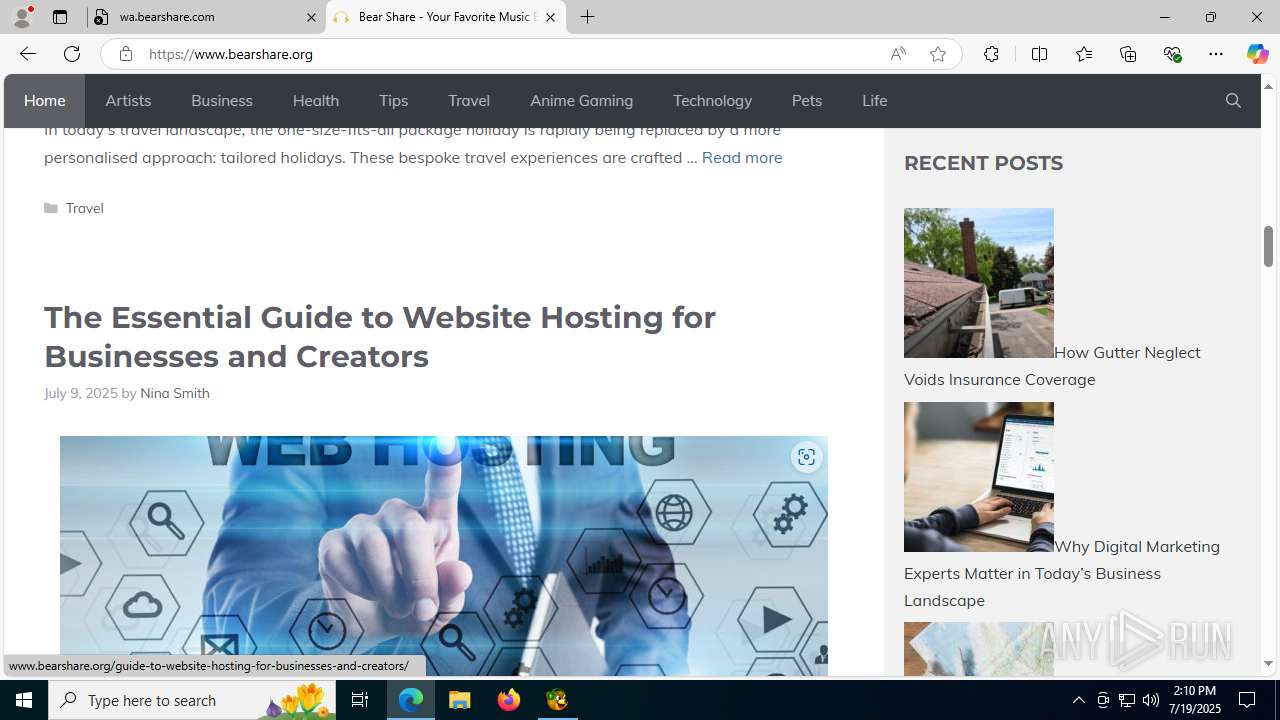The height and width of the screenshot is (720, 1280).
Task: Open browser Extensions icon
Action: [x=991, y=54]
